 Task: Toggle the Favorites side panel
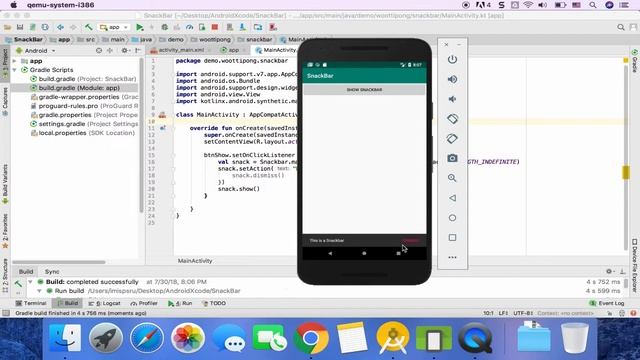[x=5, y=231]
